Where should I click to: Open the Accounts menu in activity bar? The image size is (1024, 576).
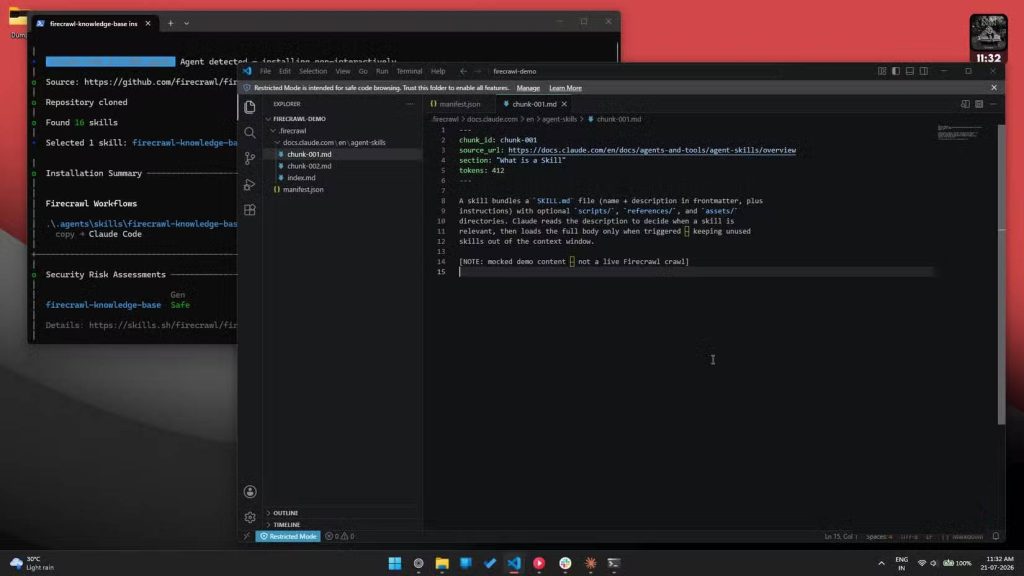[250, 492]
